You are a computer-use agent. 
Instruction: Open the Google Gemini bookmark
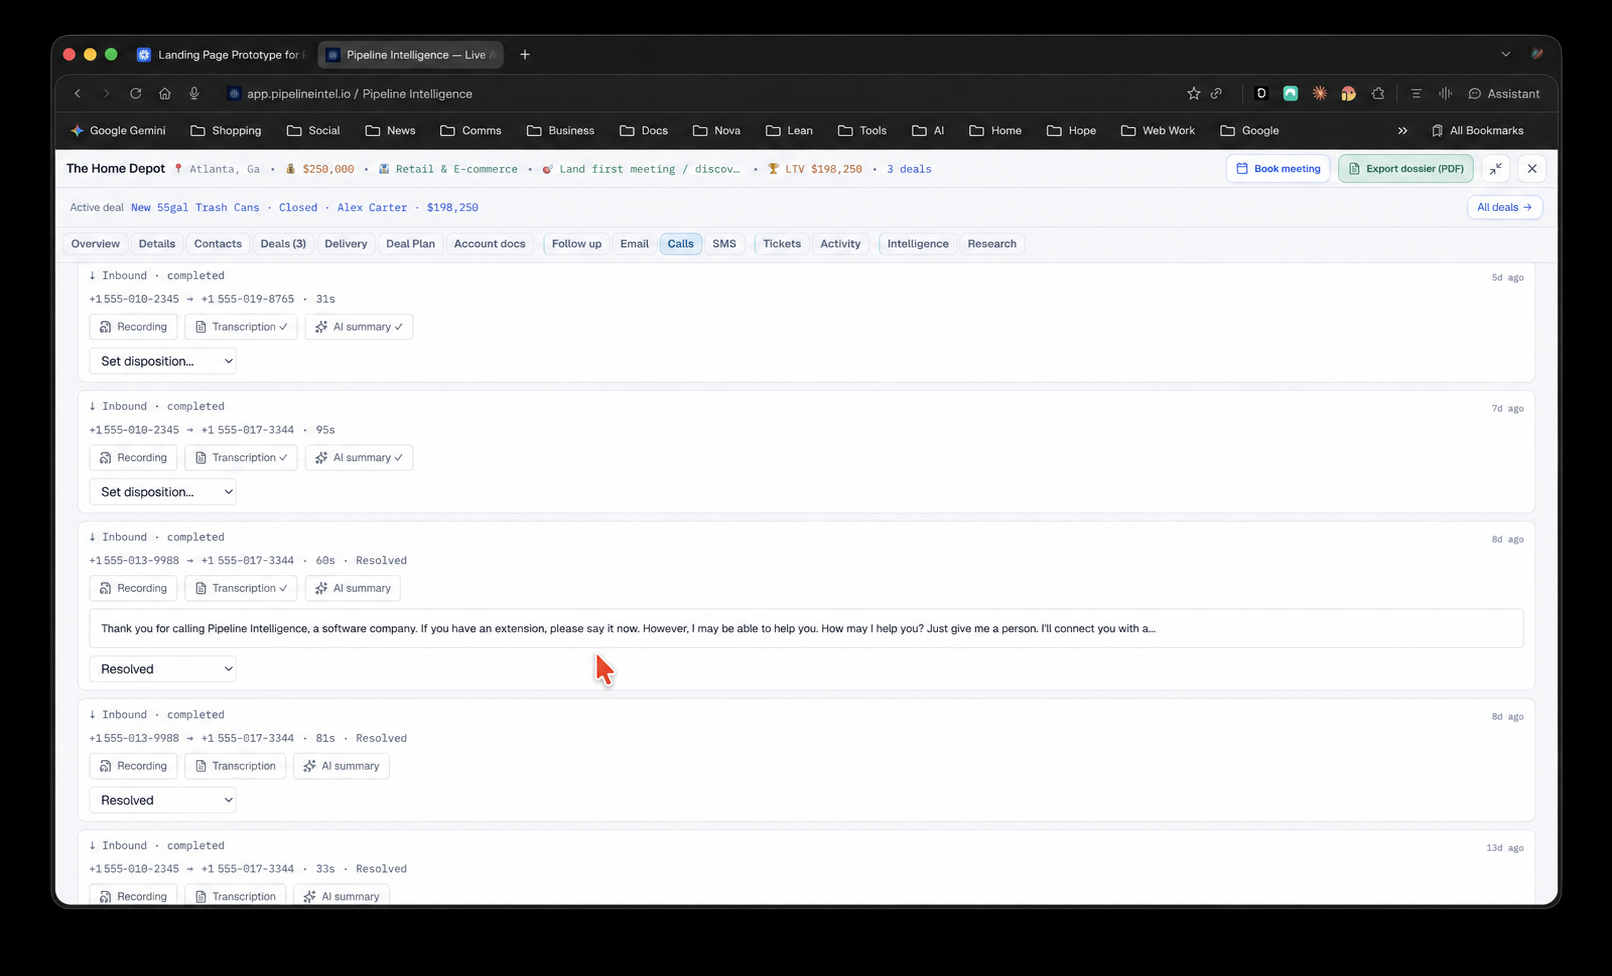point(117,130)
